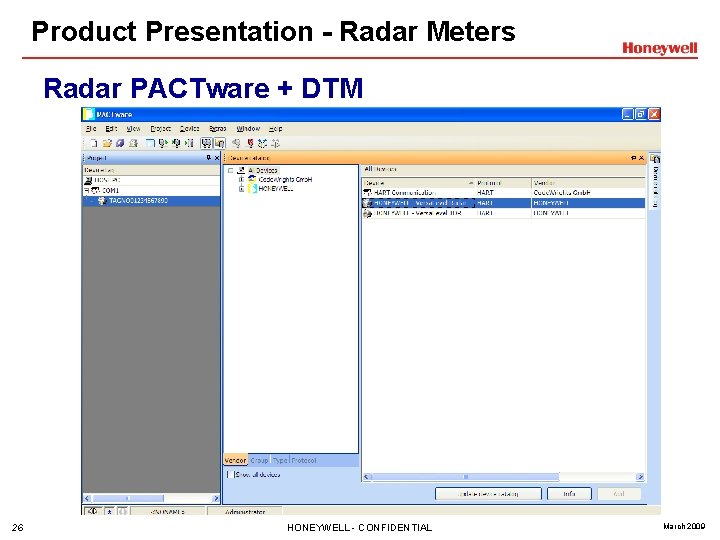The width and height of the screenshot is (720, 540).
Task: Click Project panel horizontal scrollbar thumb
Action: coord(128,498)
